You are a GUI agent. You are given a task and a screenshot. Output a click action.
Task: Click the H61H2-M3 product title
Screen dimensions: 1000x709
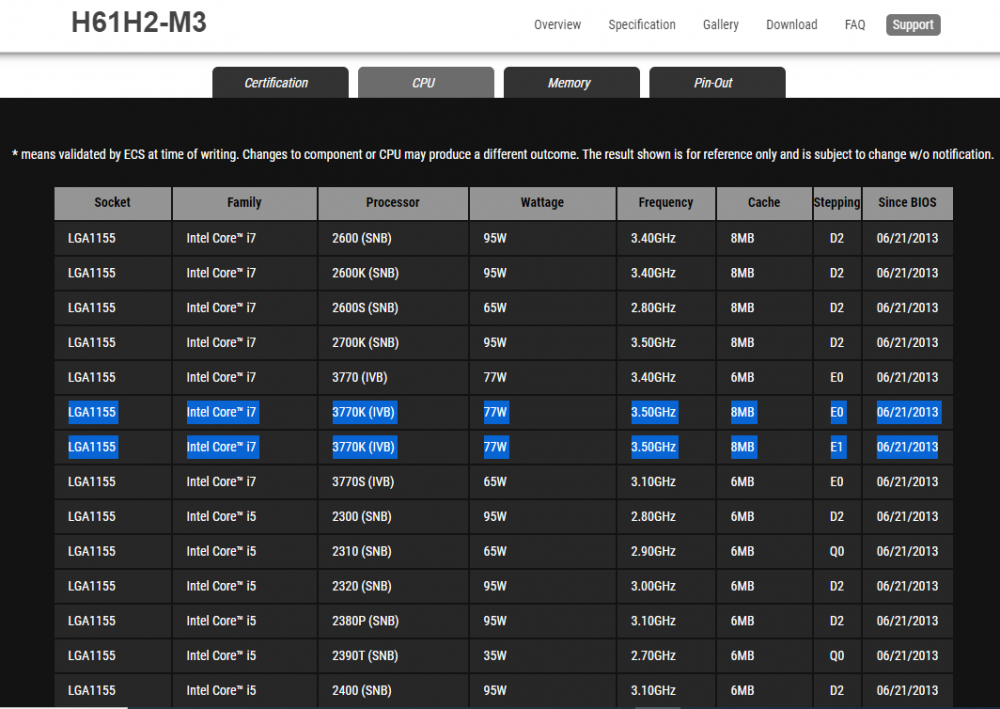point(139,23)
